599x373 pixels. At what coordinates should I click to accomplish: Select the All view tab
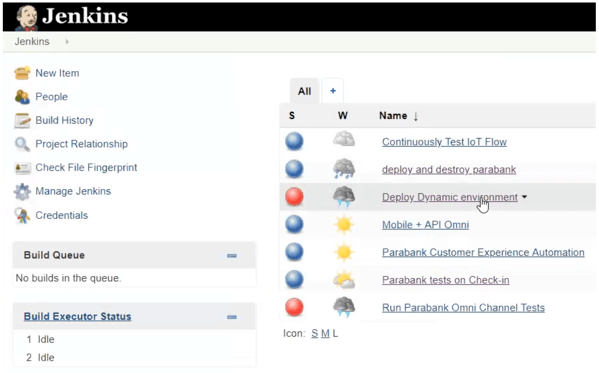304,91
